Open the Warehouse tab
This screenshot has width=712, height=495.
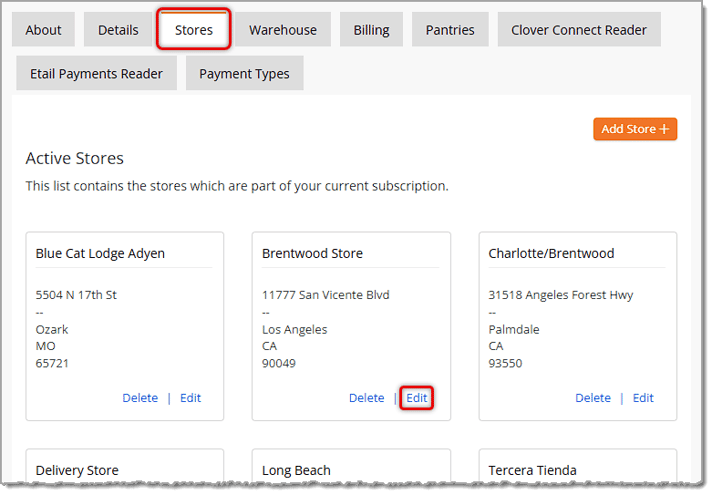pyautogui.click(x=283, y=30)
